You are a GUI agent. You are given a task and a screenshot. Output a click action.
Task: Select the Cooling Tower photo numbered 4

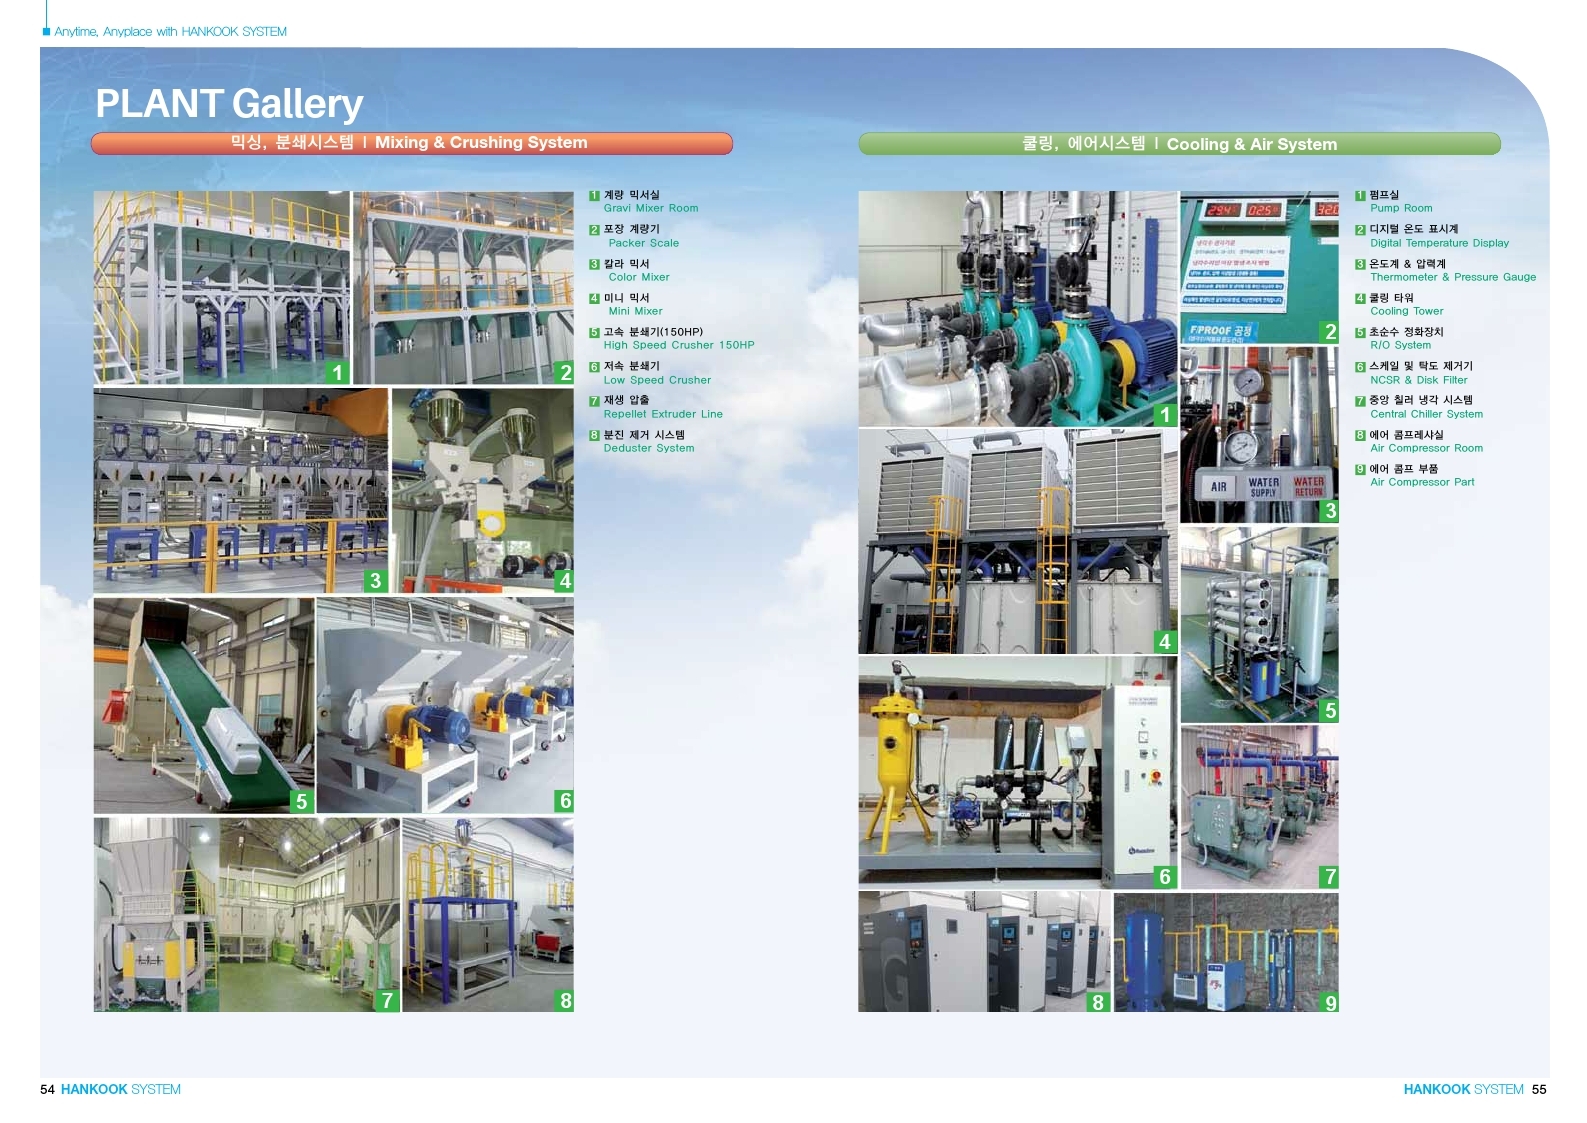pyautogui.click(x=1018, y=542)
